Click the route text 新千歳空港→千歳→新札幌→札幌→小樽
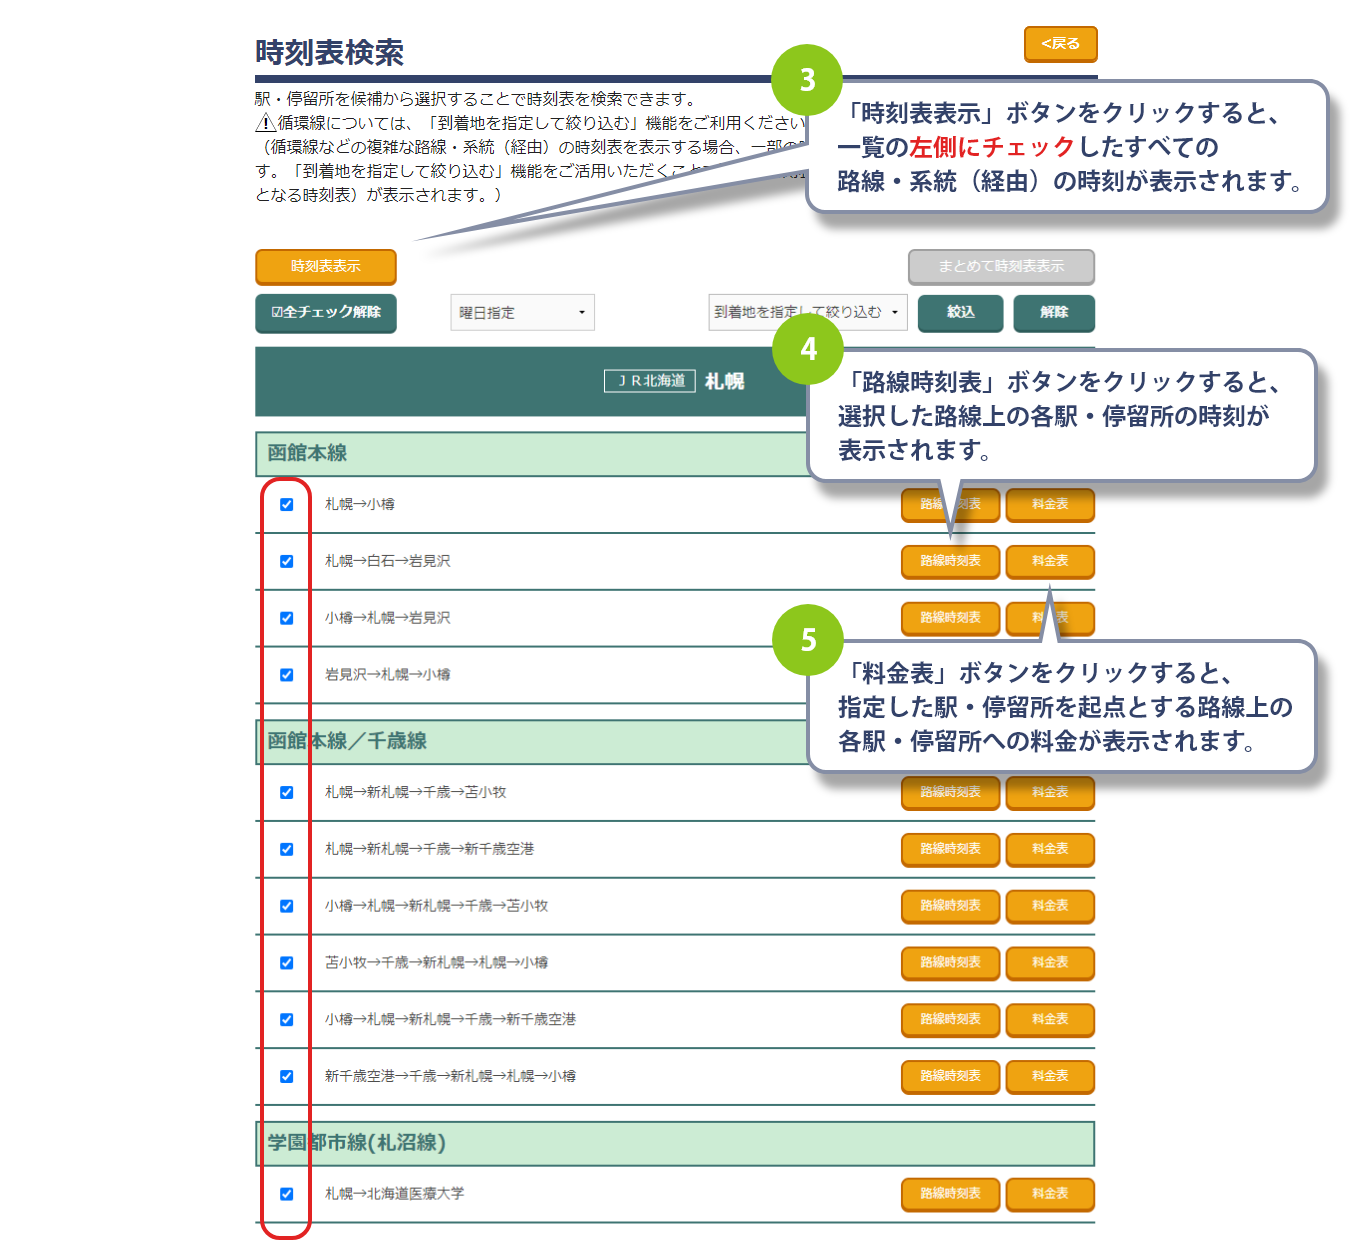The height and width of the screenshot is (1250, 1352). pos(451,1077)
